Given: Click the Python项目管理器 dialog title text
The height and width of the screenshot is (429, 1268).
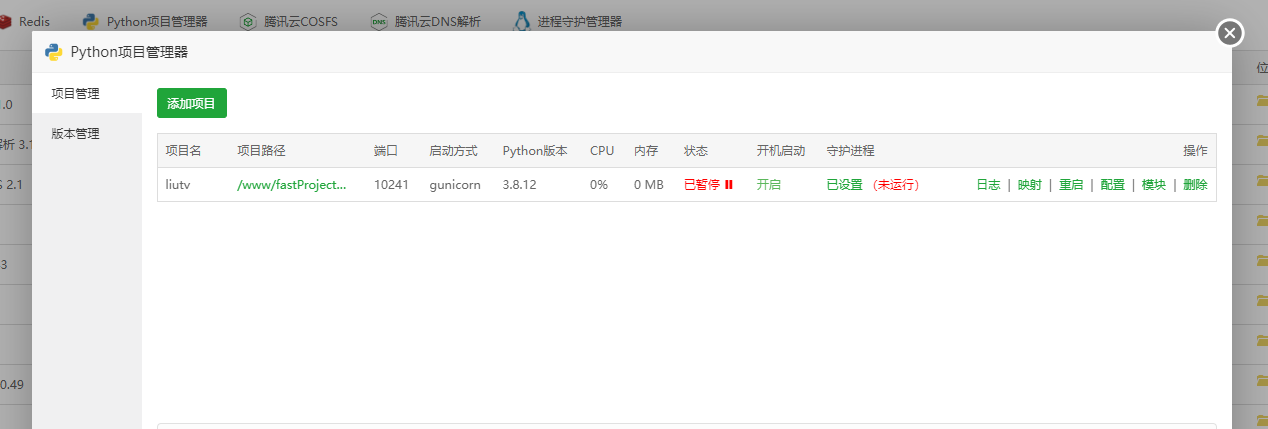Looking at the screenshot, I should [129, 52].
